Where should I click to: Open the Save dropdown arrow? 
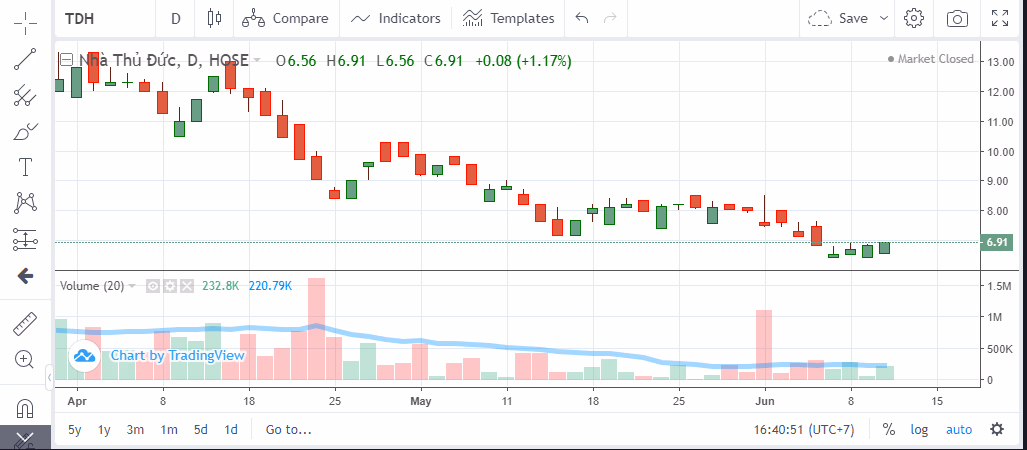(x=883, y=18)
